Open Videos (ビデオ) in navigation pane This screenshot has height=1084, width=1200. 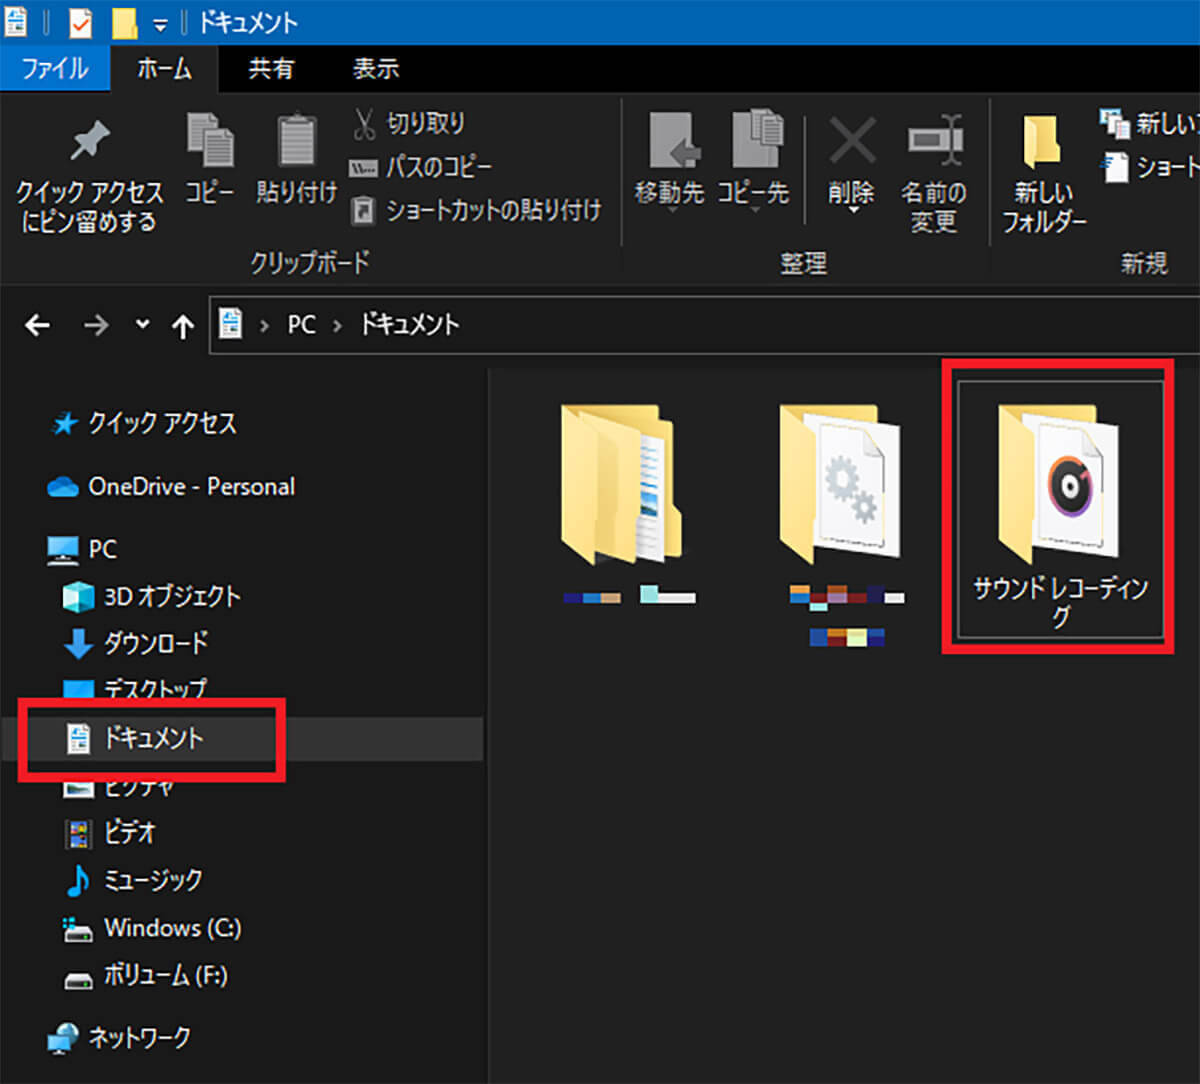pyautogui.click(x=110, y=832)
